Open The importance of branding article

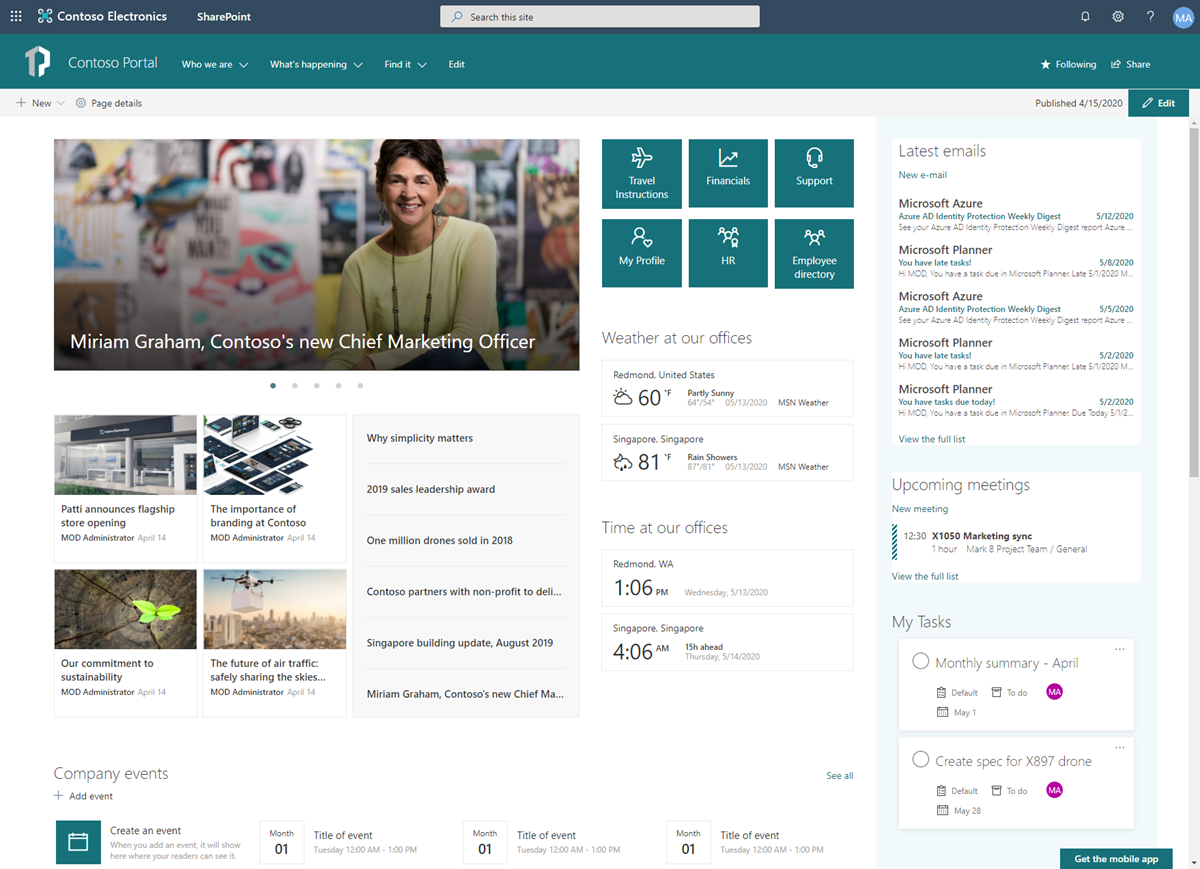275,489
